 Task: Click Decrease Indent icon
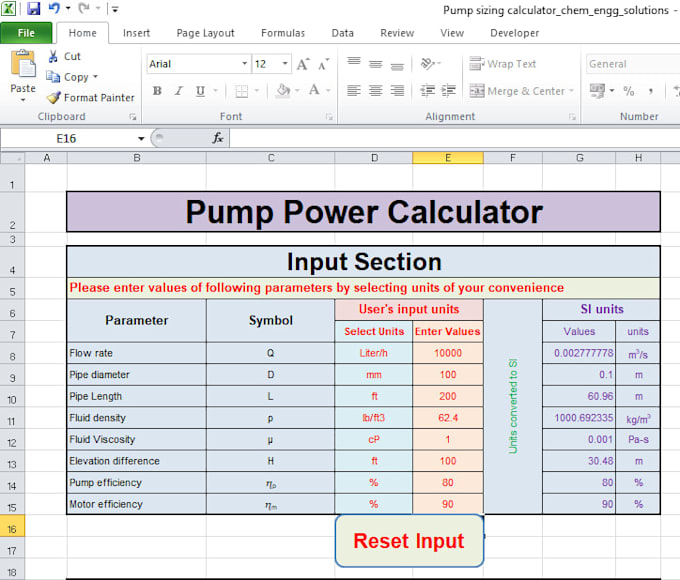428,91
